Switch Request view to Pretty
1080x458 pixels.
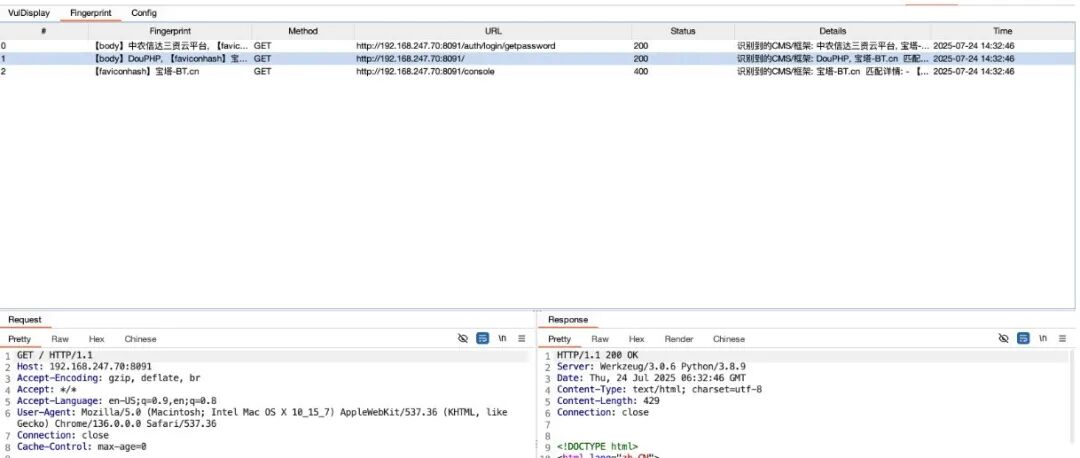point(19,339)
